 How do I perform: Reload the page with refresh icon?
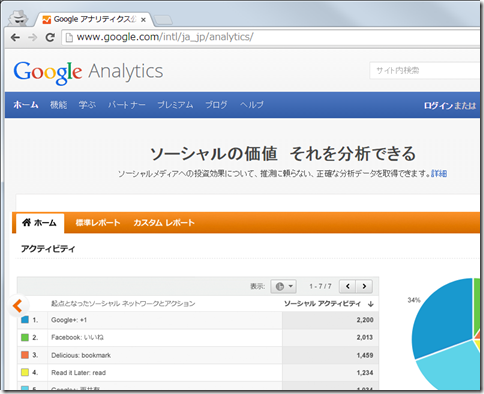click(50, 37)
